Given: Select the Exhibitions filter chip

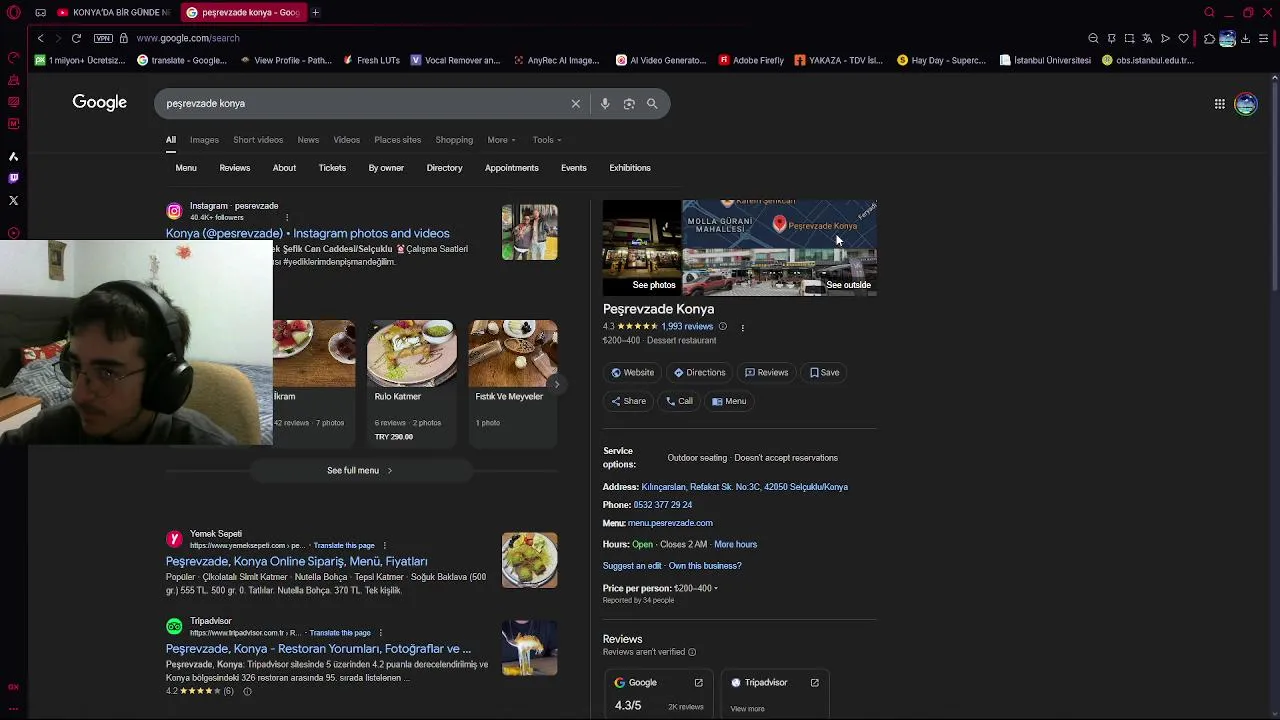Looking at the screenshot, I should coord(630,168).
